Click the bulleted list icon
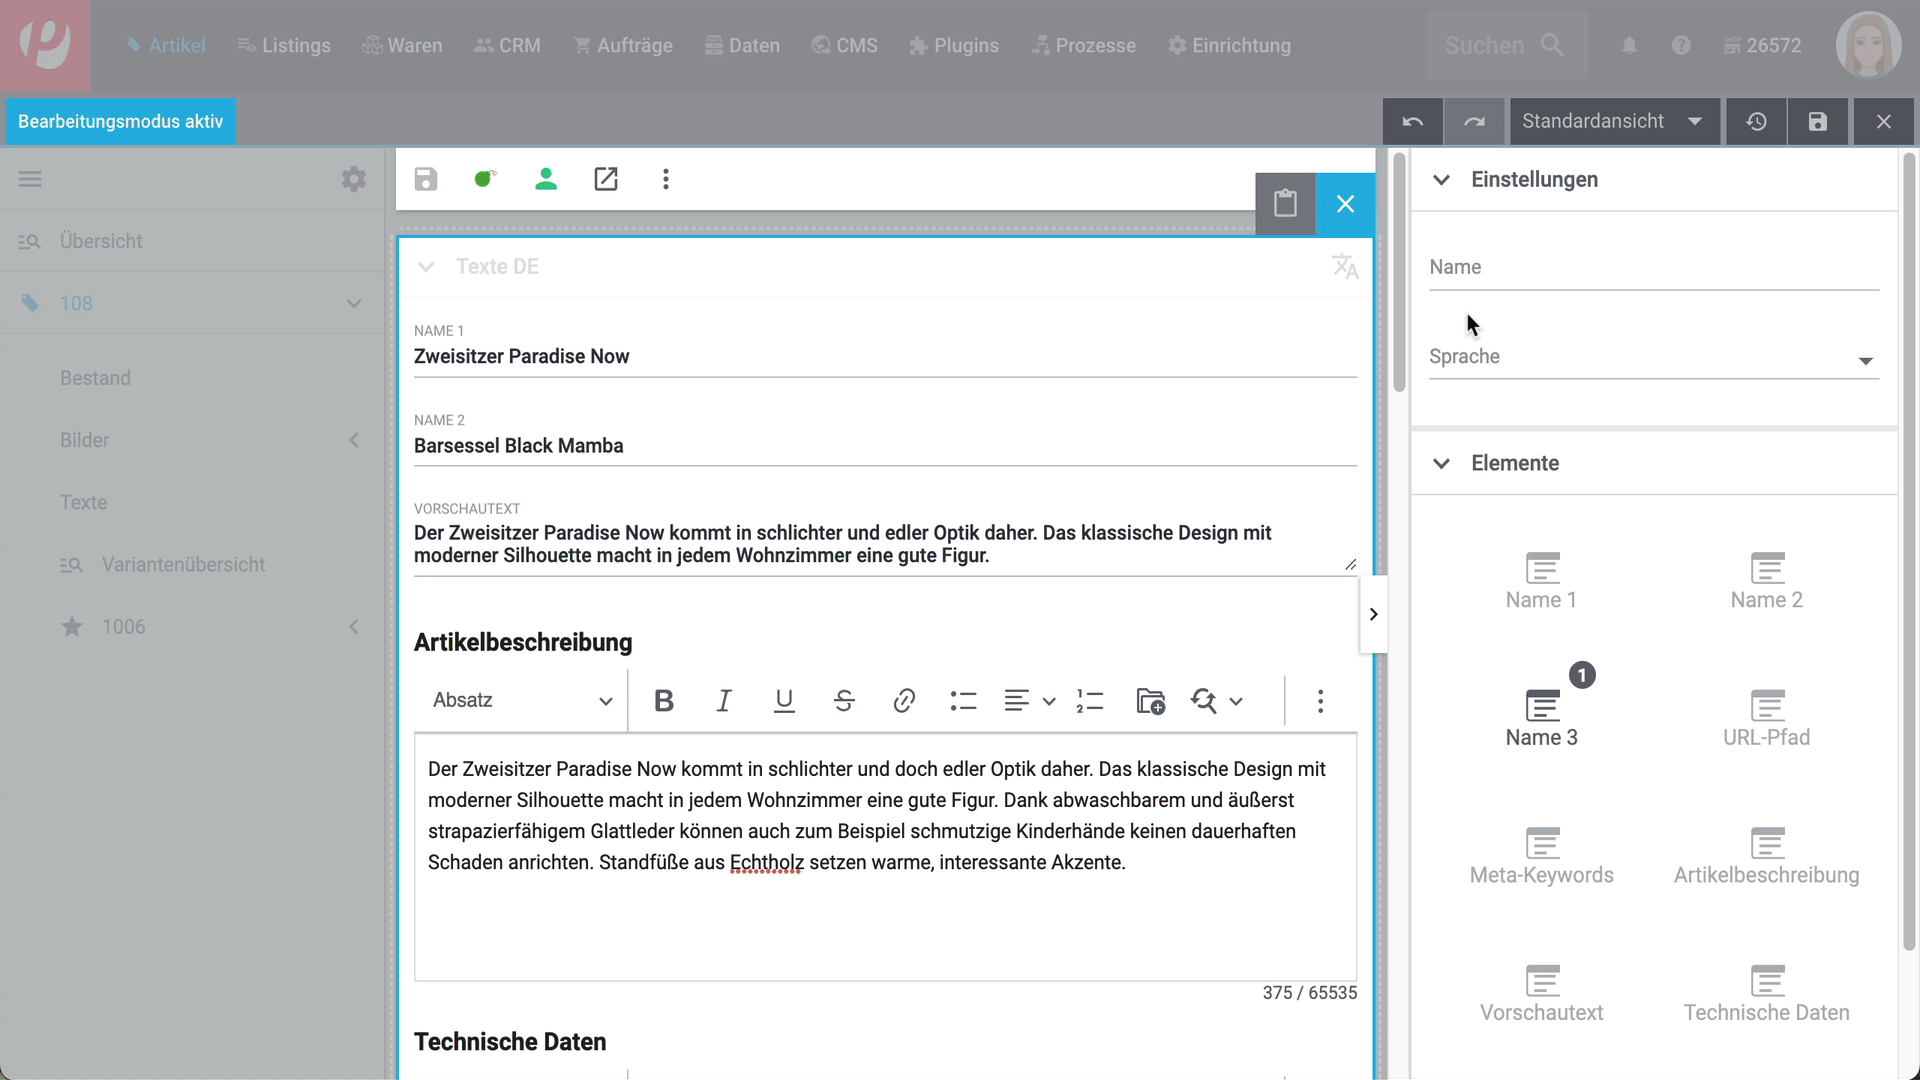1920x1080 pixels. pos(963,701)
